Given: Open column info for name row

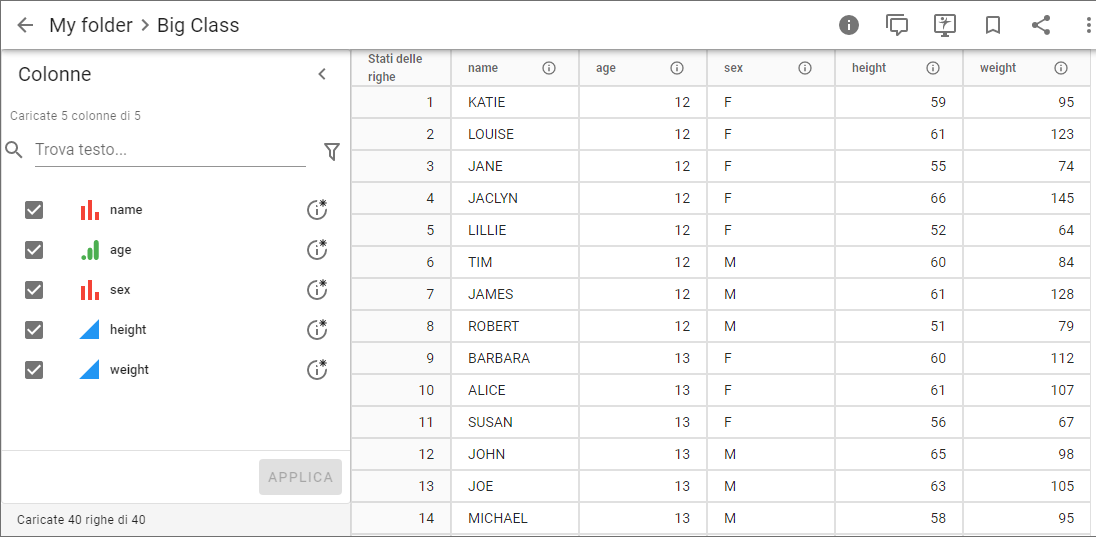Looking at the screenshot, I should click(317, 210).
